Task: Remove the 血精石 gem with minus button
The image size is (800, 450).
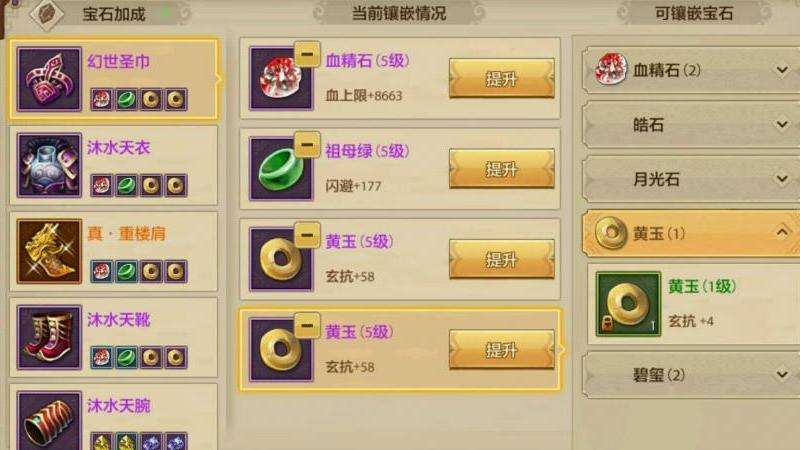Action: click(307, 54)
